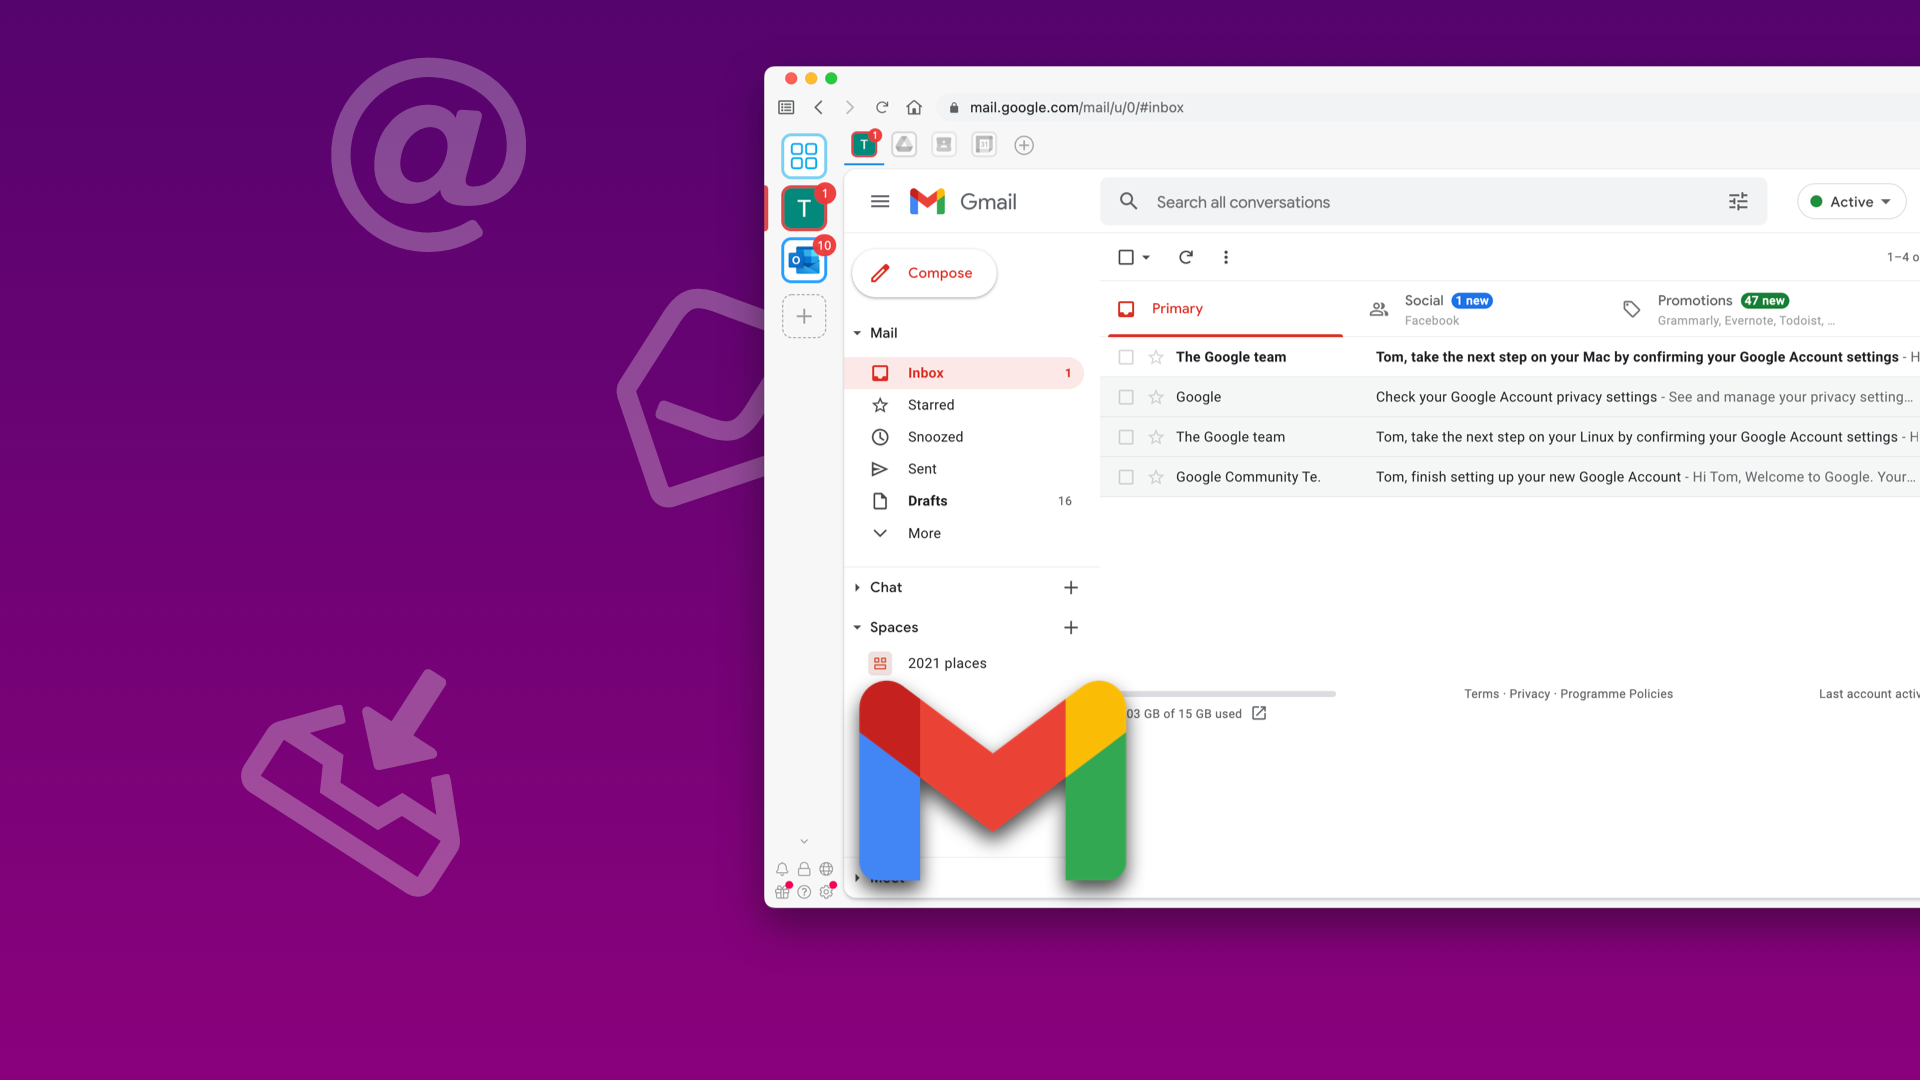Check the checkbox next to Google team email

pos(1126,356)
